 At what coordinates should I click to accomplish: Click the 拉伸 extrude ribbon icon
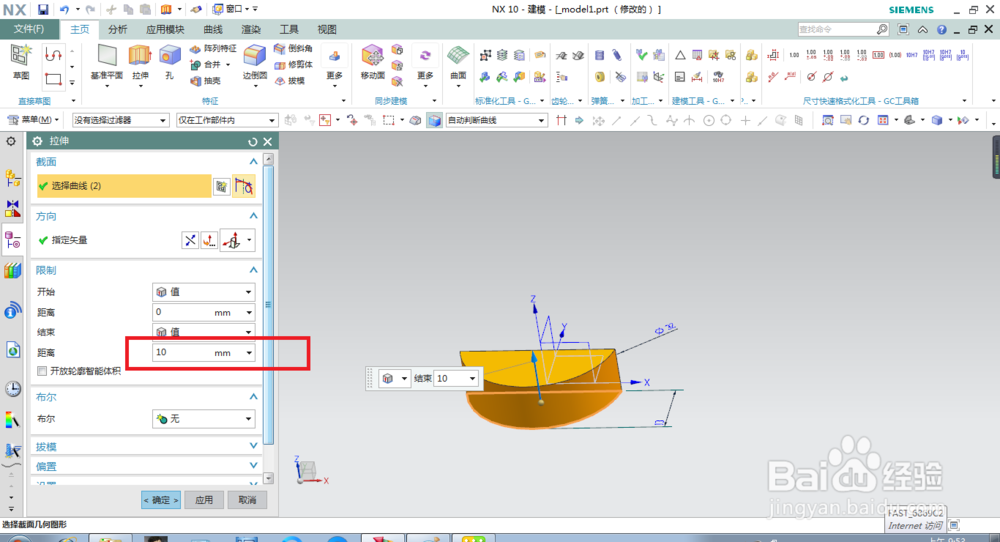[x=140, y=62]
